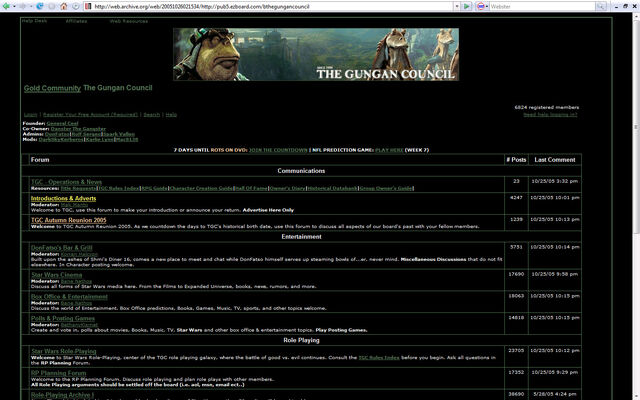Open TGC Autumn Reunion 2005 forum
The width and height of the screenshot is (640, 400).
pyautogui.click(x=69, y=220)
